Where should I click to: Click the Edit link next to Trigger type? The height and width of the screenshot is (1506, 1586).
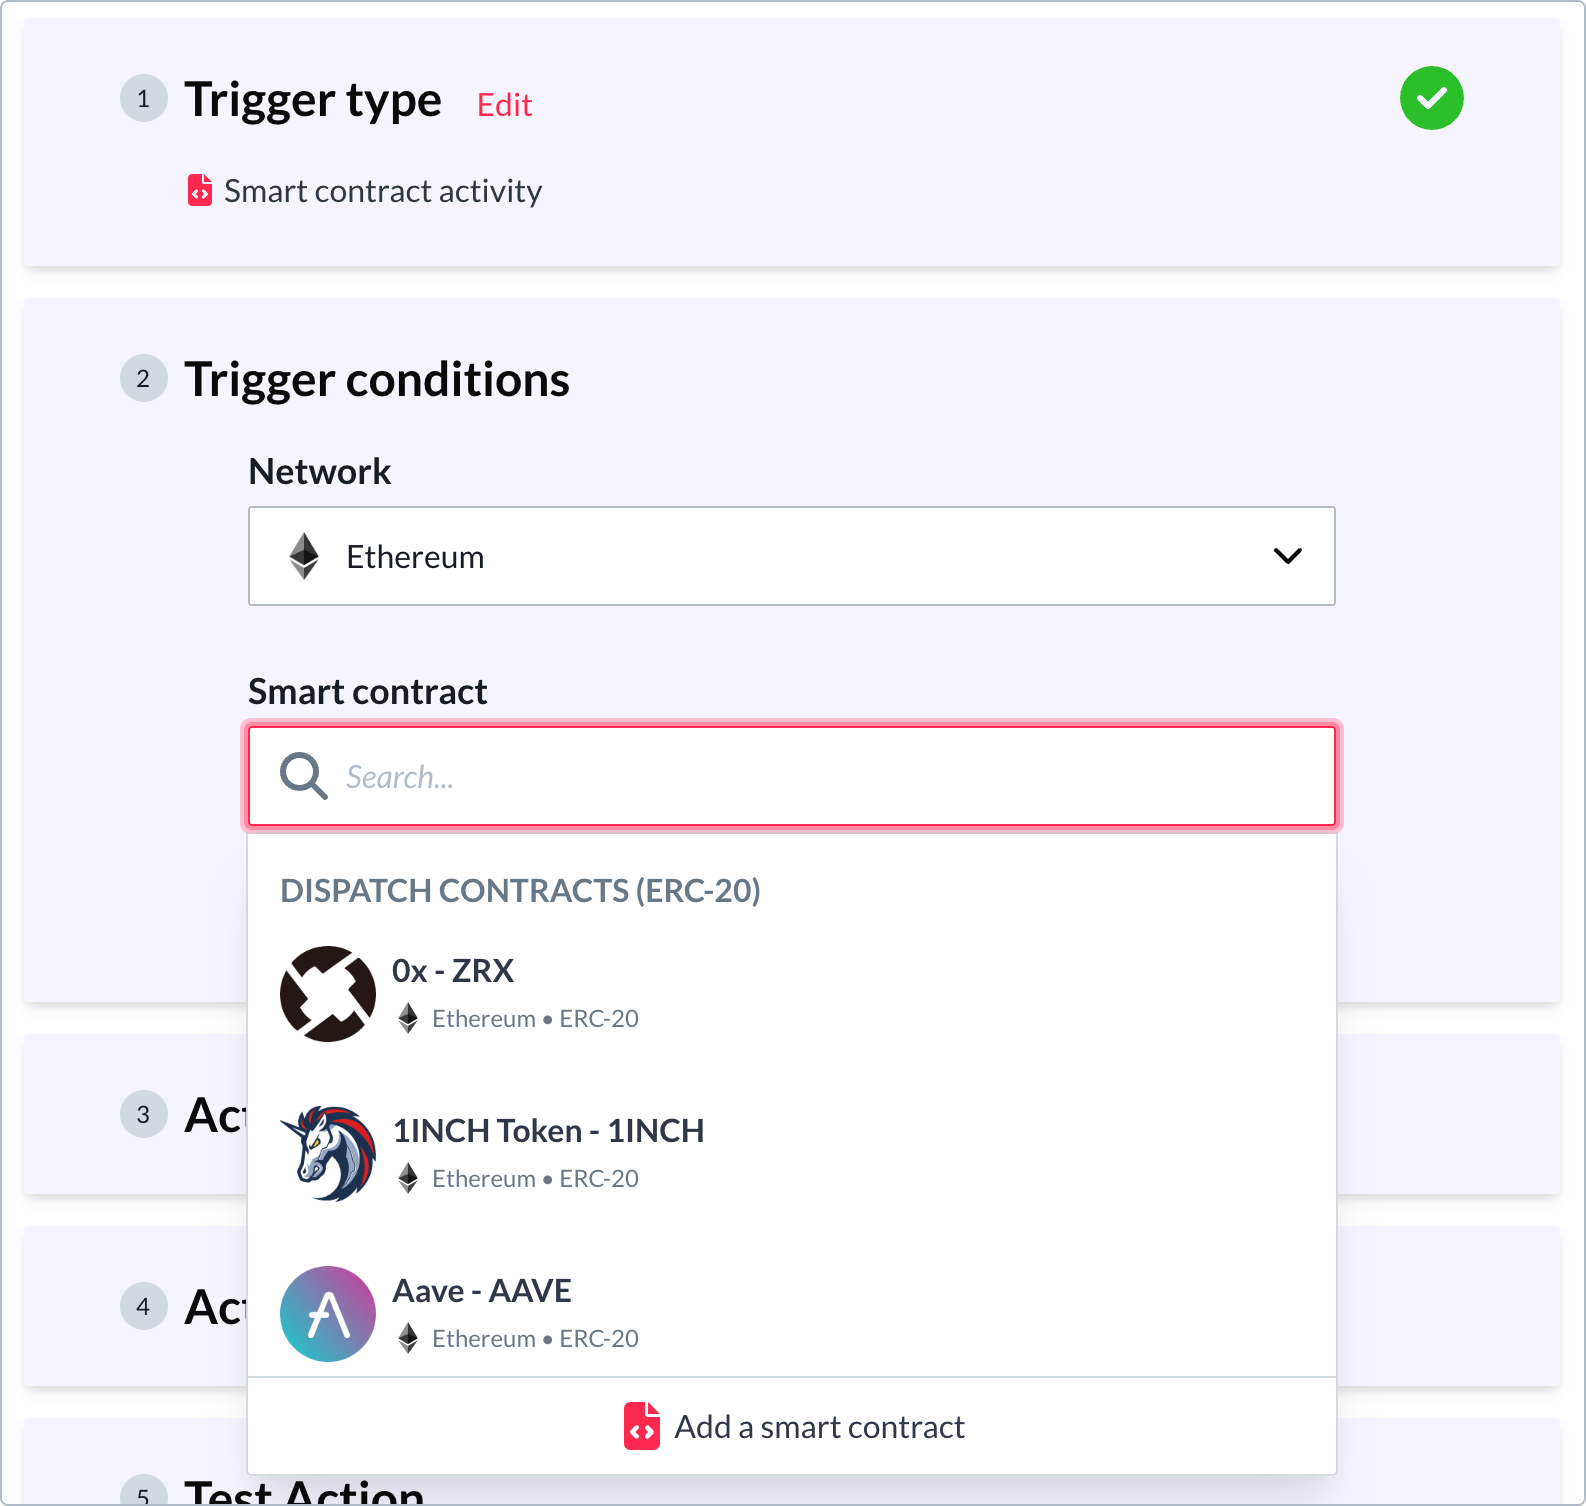[x=504, y=105]
